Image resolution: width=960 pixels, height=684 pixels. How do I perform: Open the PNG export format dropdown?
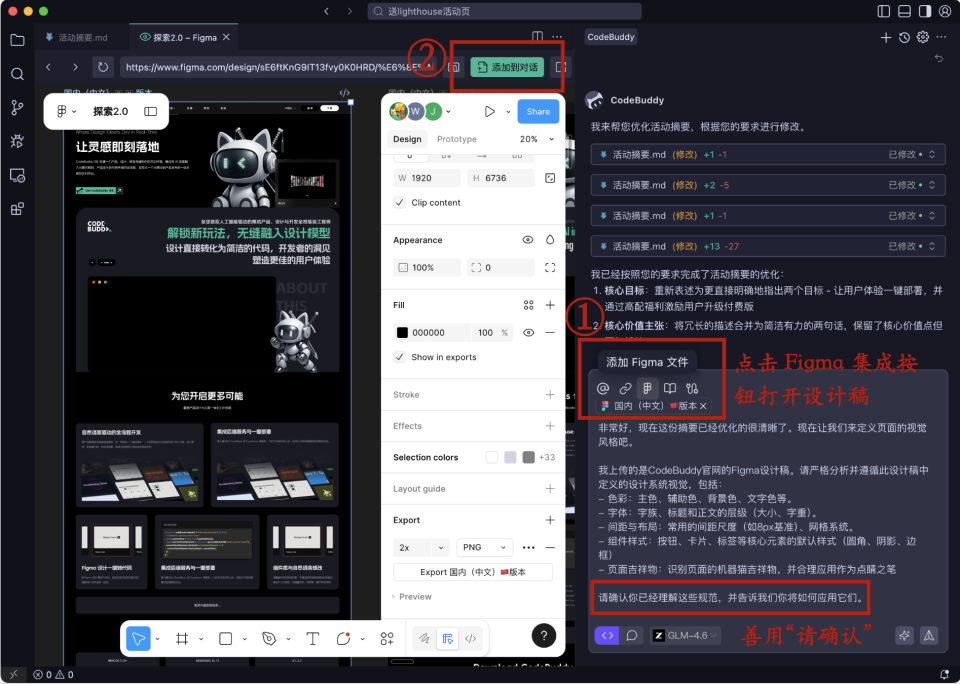click(x=484, y=547)
